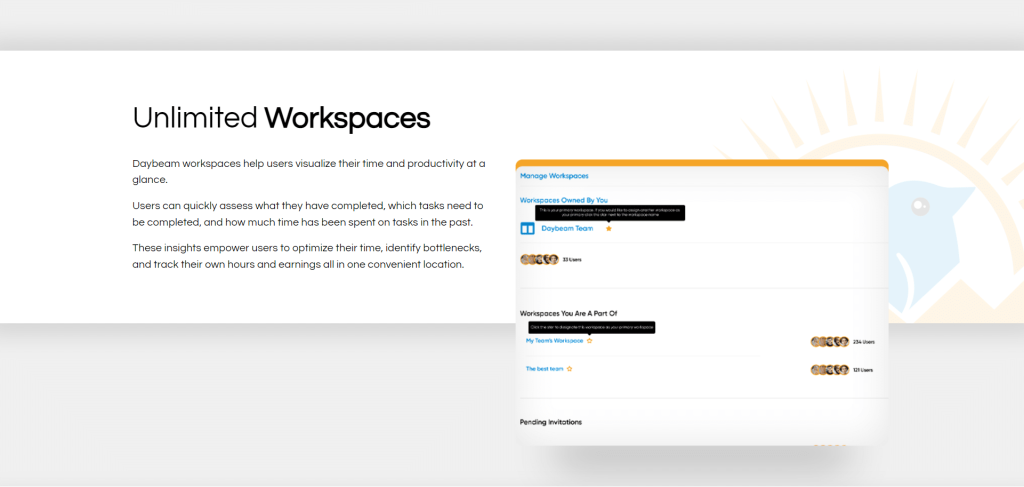This screenshot has height=487, width=1024.
Task: Toggle the star next to The best team
Action: [570, 369]
